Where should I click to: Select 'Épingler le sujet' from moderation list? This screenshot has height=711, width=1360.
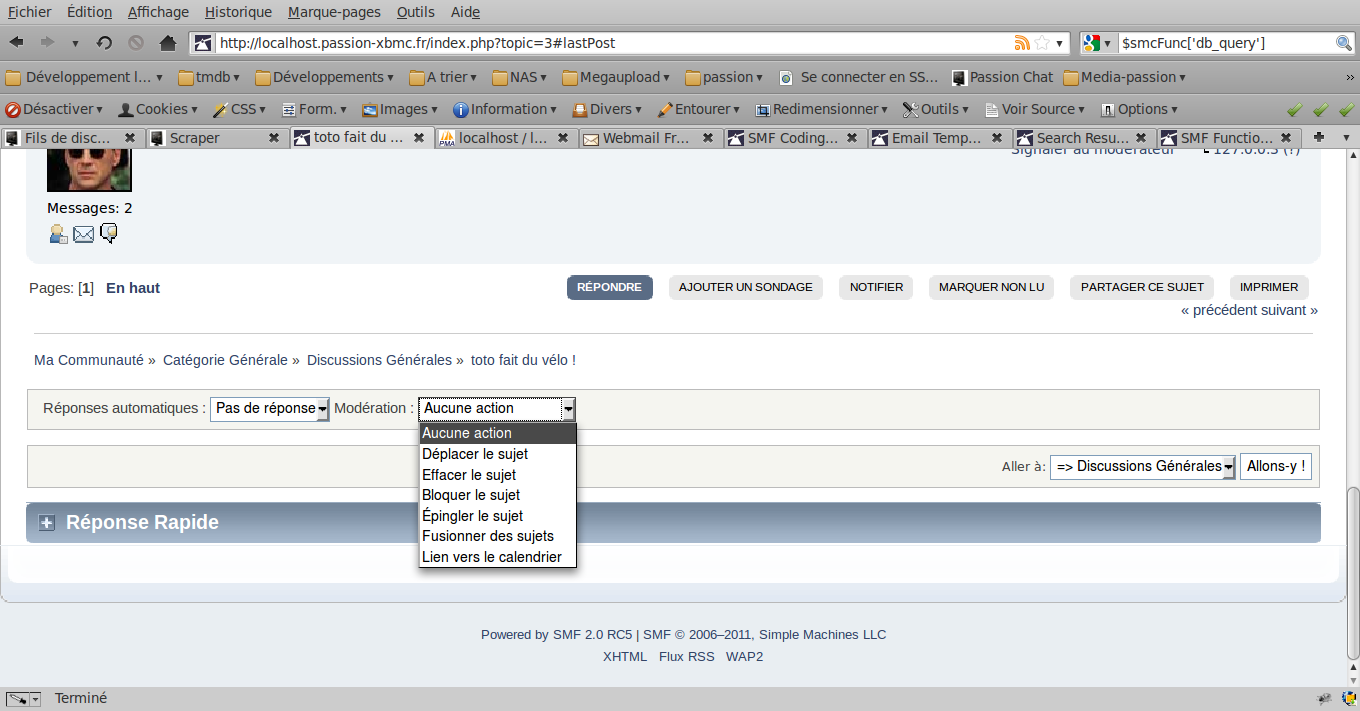(x=472, y=516)
